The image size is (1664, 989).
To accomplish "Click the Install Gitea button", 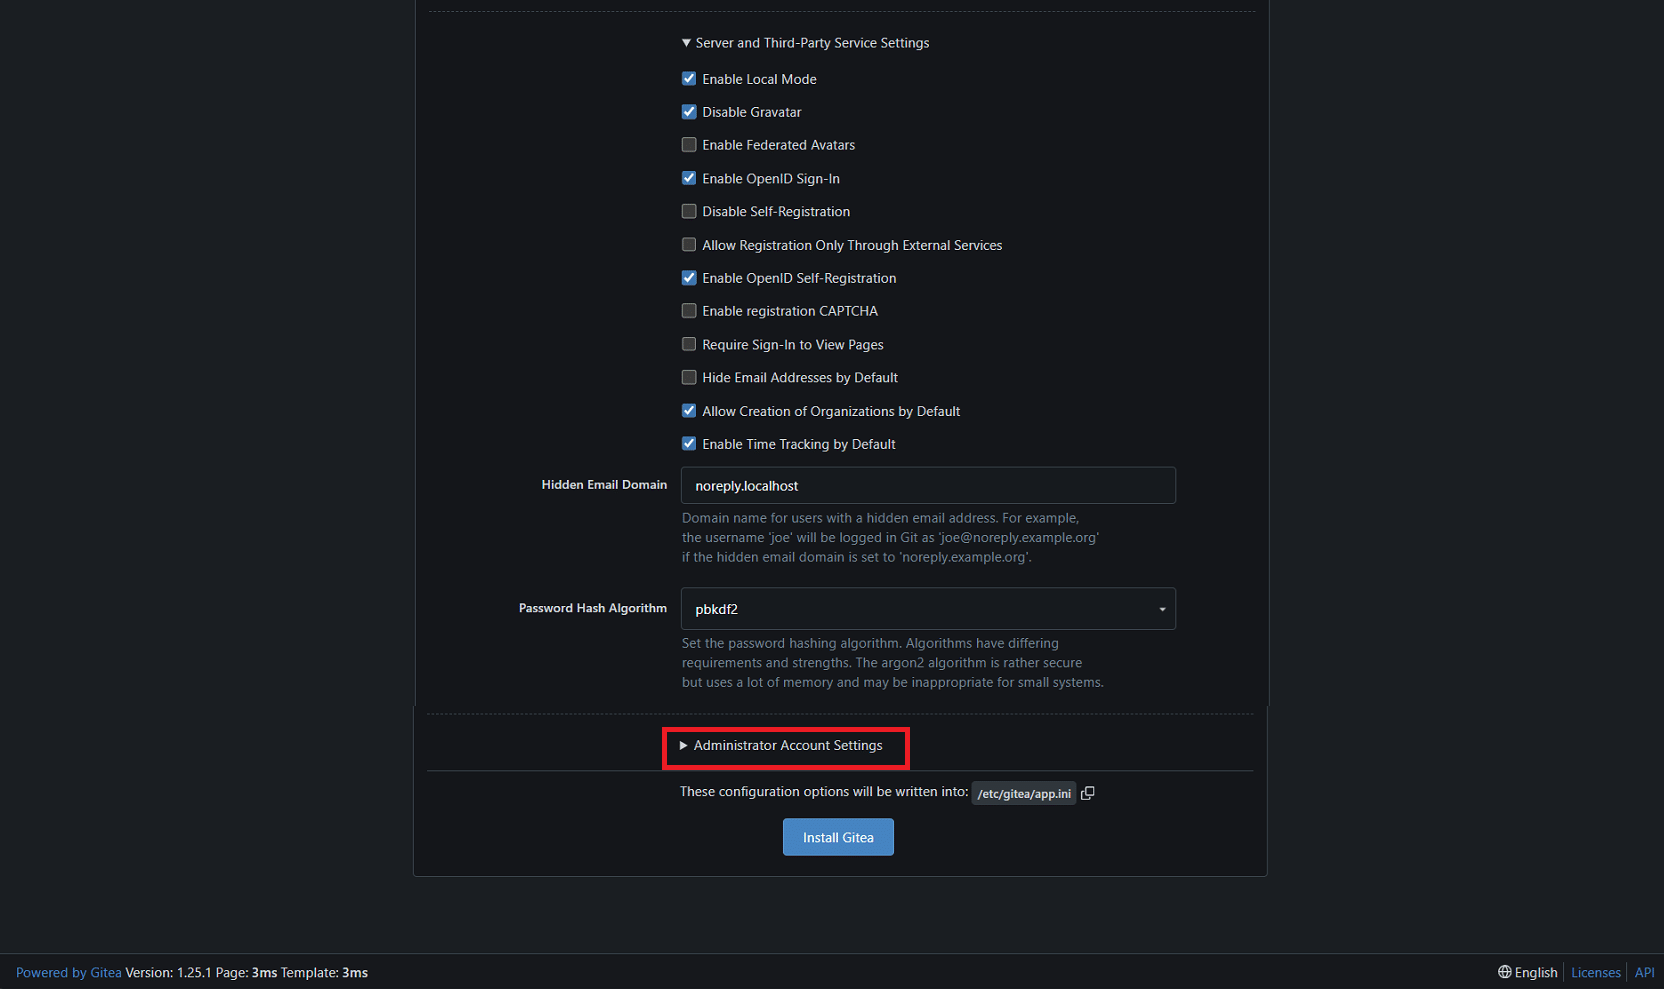I will (x=837, y=838).
